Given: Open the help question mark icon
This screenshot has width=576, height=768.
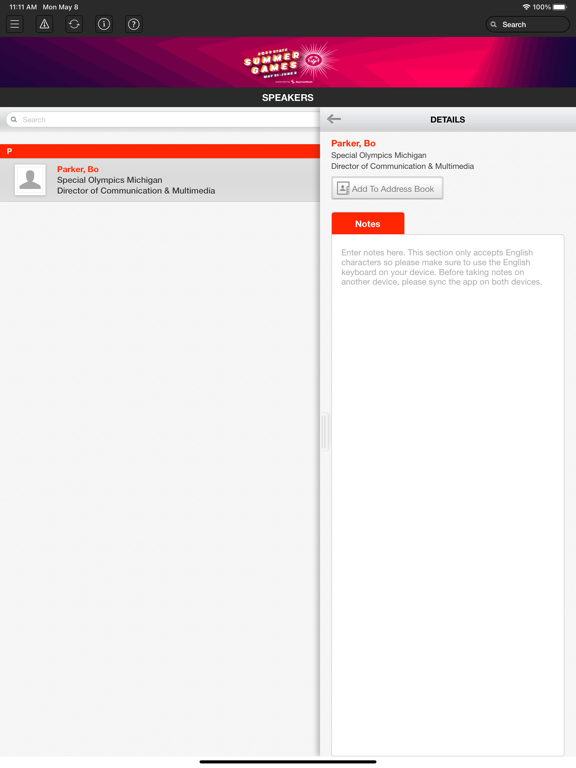Looking at the screenshot, I should pos(134,24).
